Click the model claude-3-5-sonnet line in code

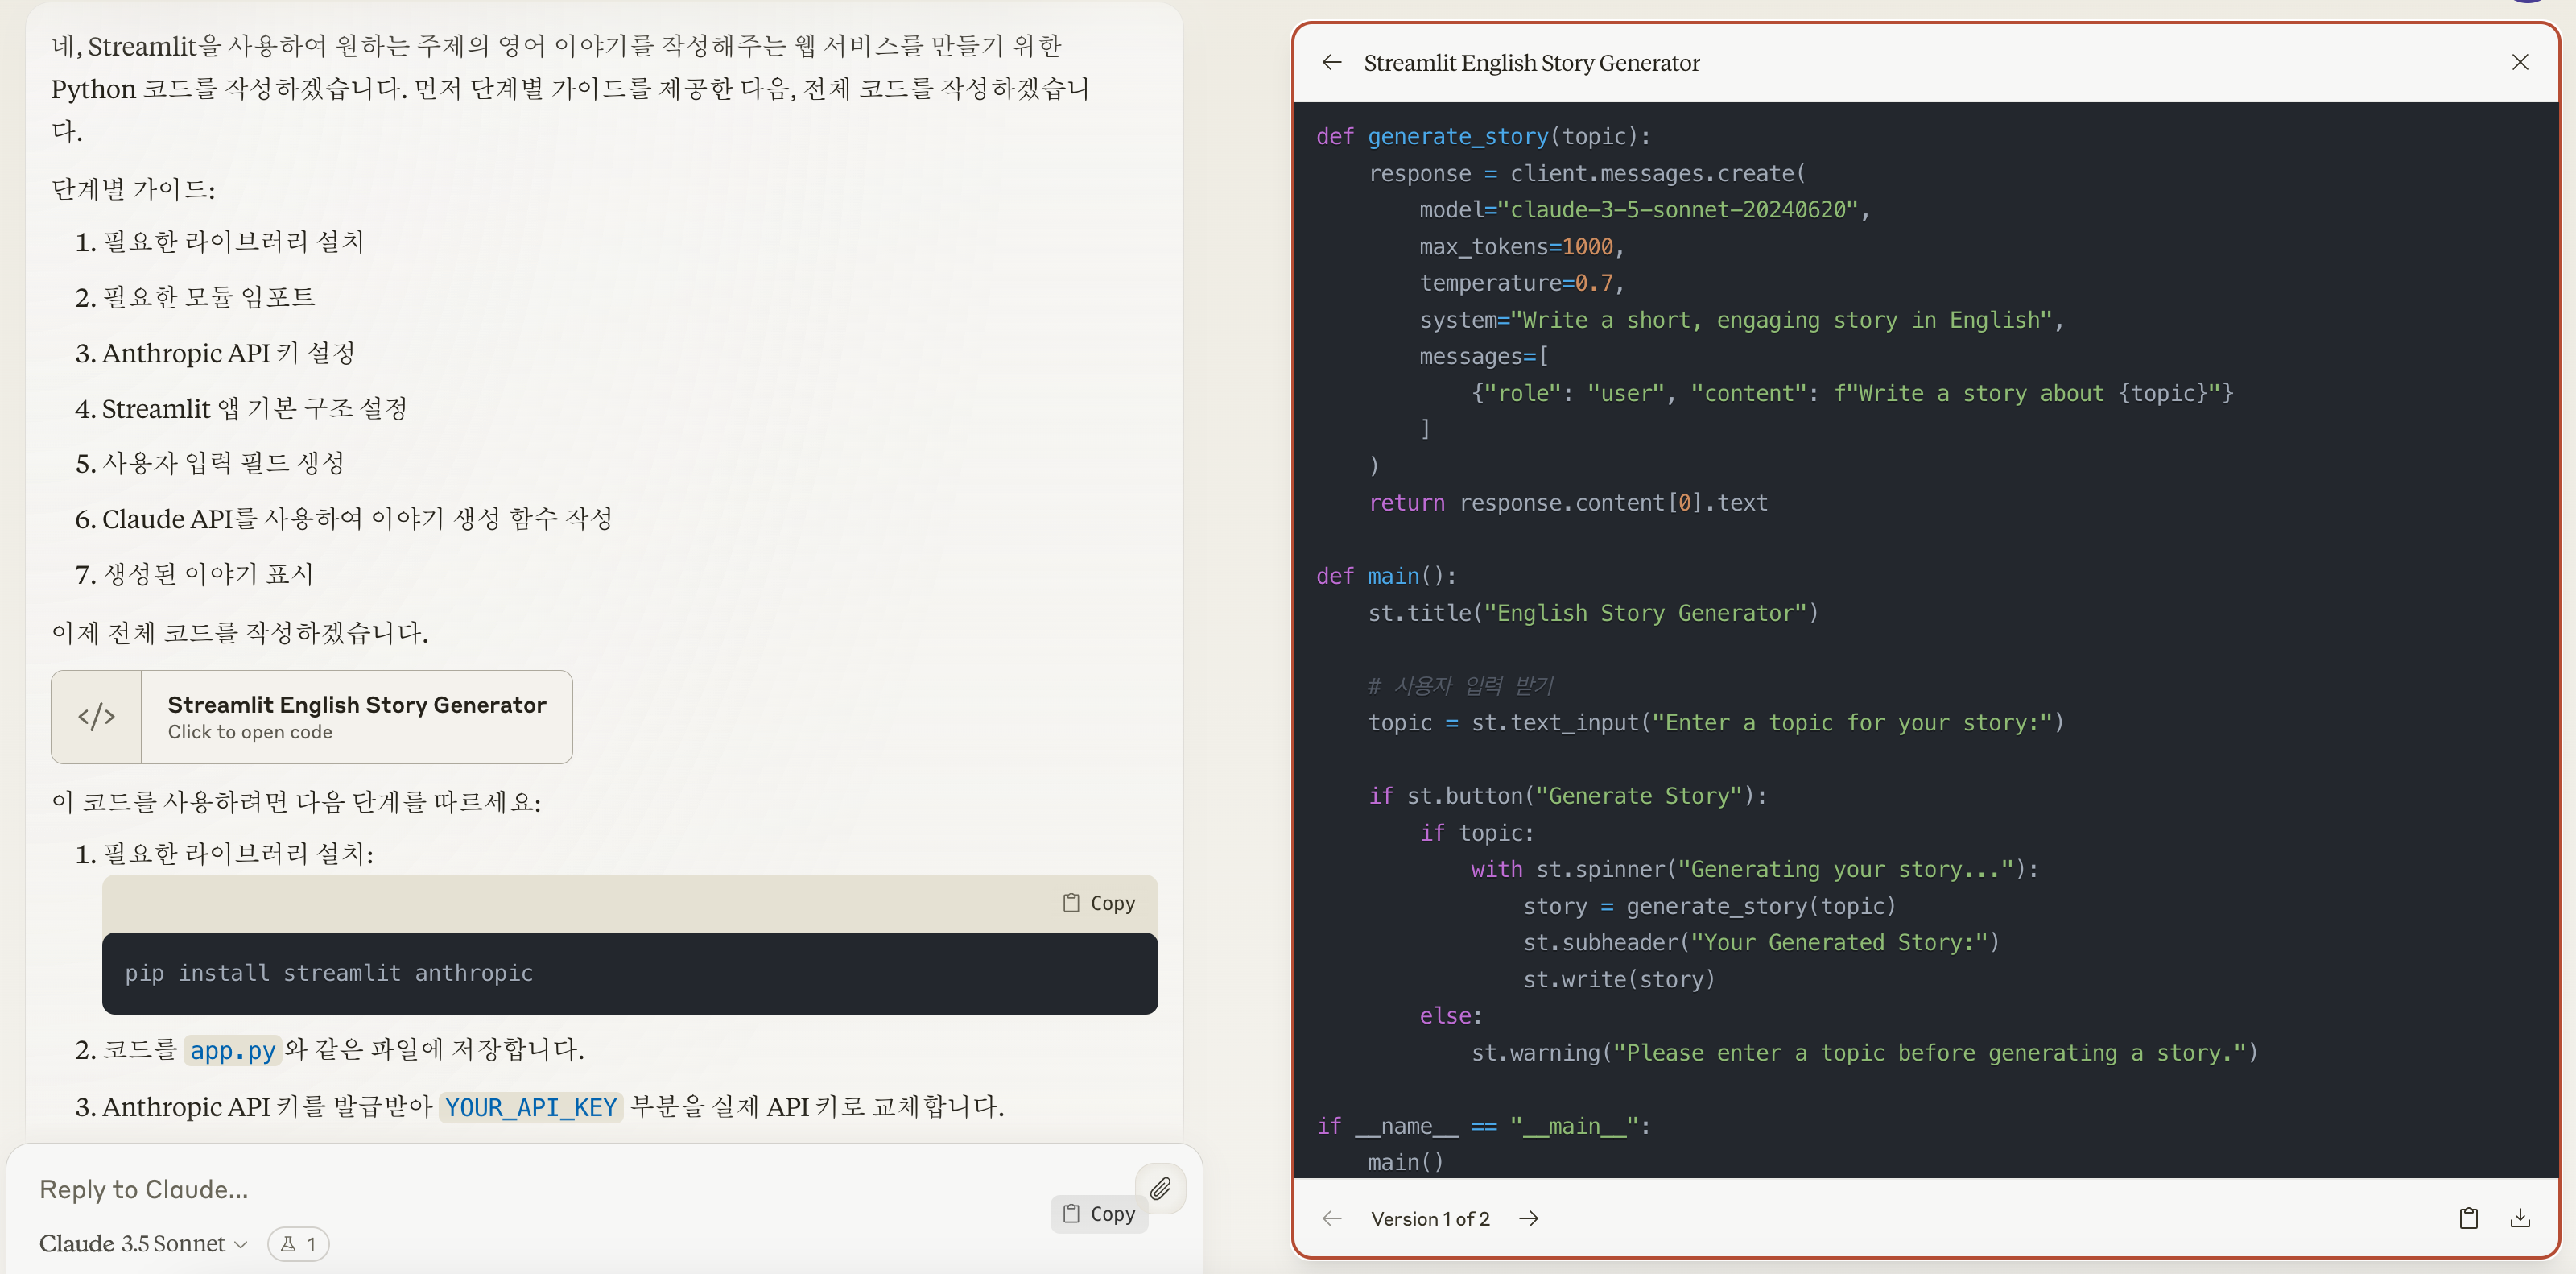1644,209
